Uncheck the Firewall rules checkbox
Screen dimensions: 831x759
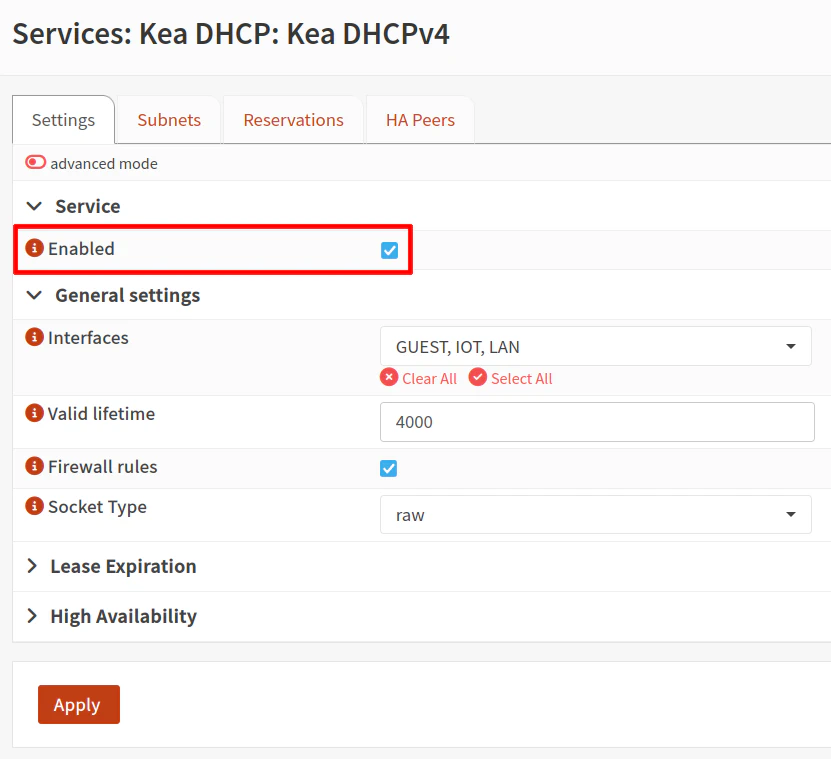click(388, 468)
